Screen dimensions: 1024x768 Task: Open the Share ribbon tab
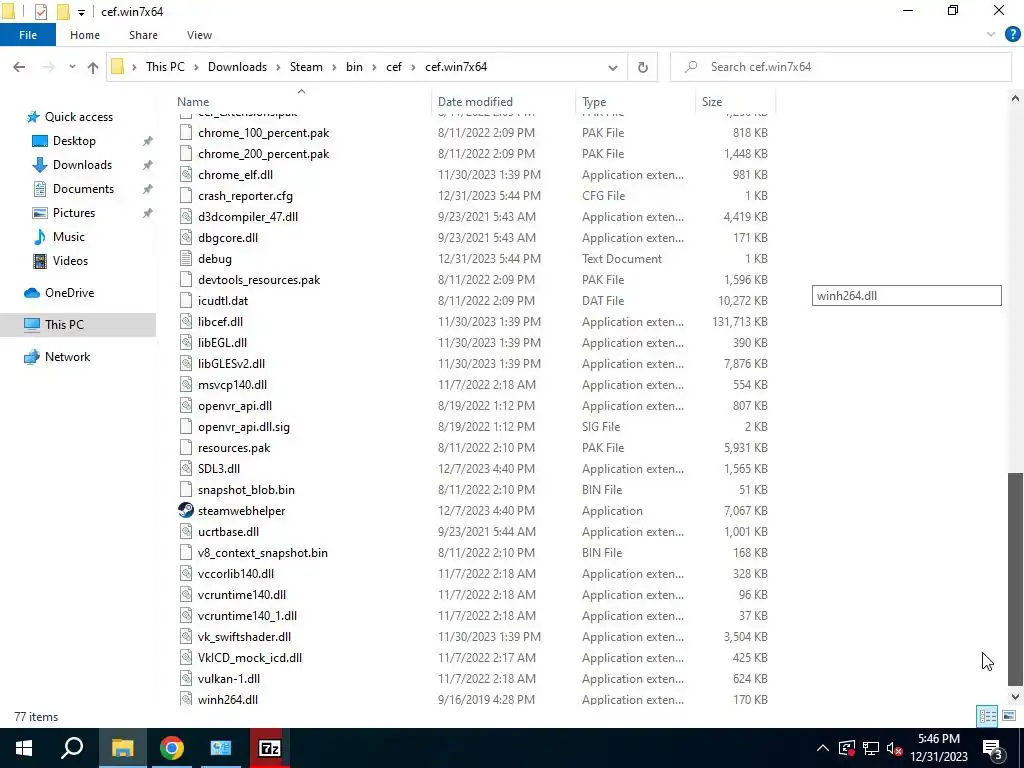pyautogui.click(x=143, y=35)
